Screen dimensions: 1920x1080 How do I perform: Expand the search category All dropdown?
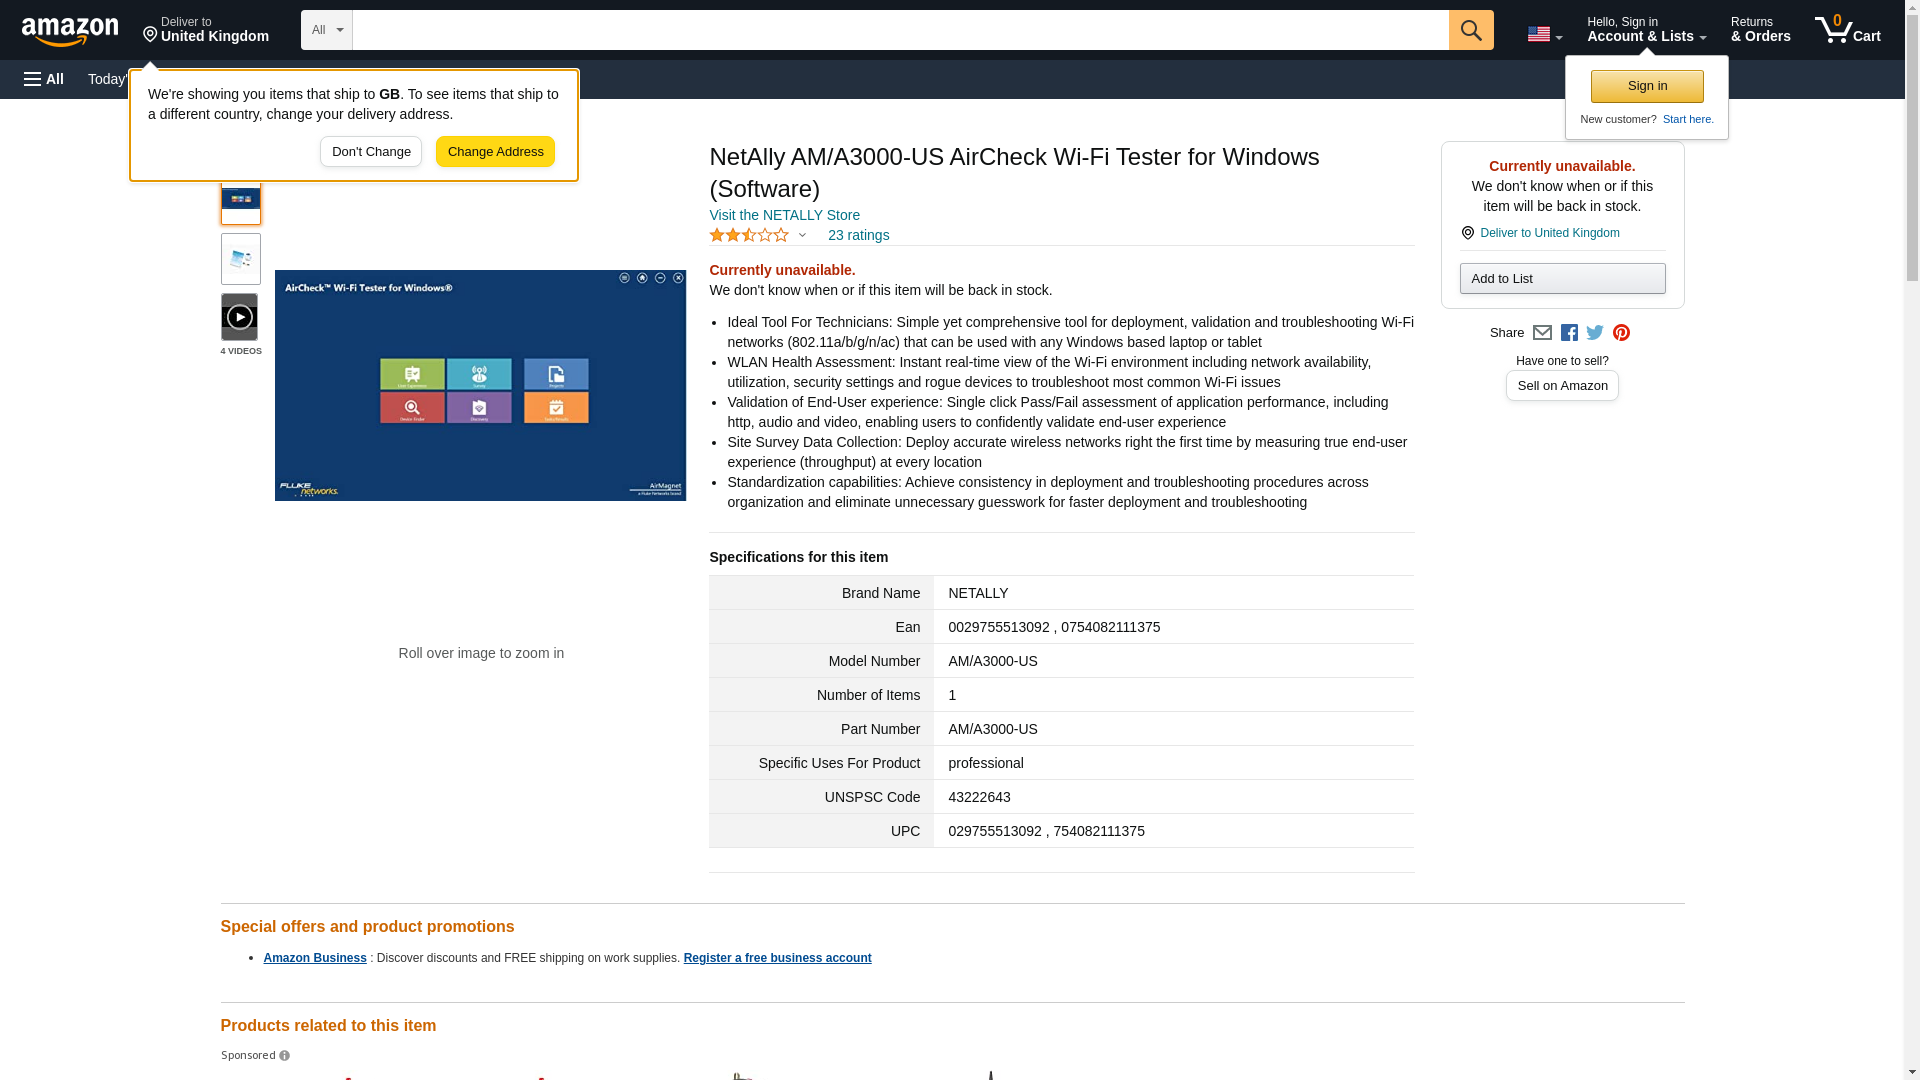[x=326, y=30]
